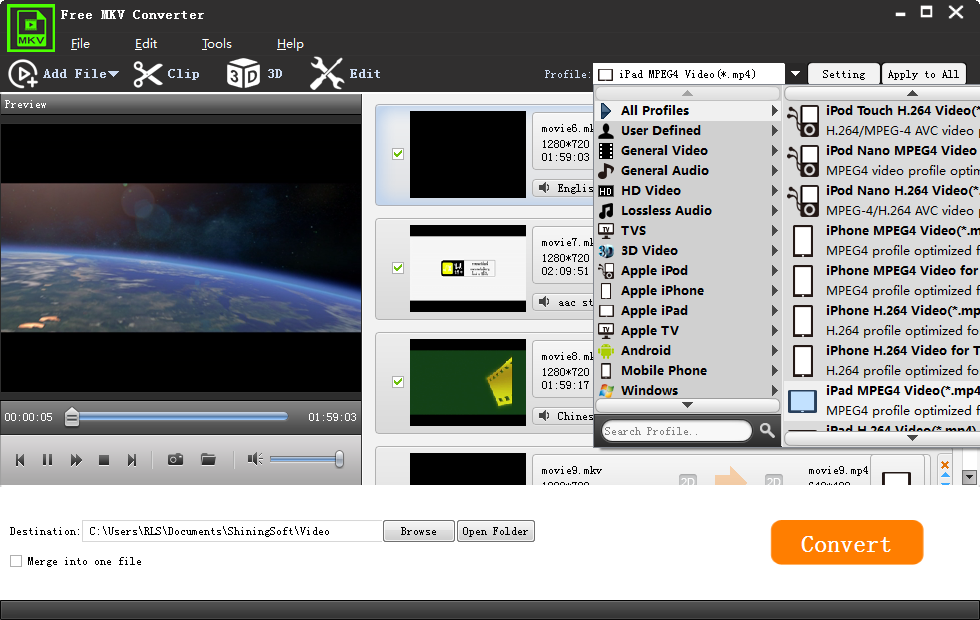Select iPod Nano H.264 Video profile icon

(804, 201)
